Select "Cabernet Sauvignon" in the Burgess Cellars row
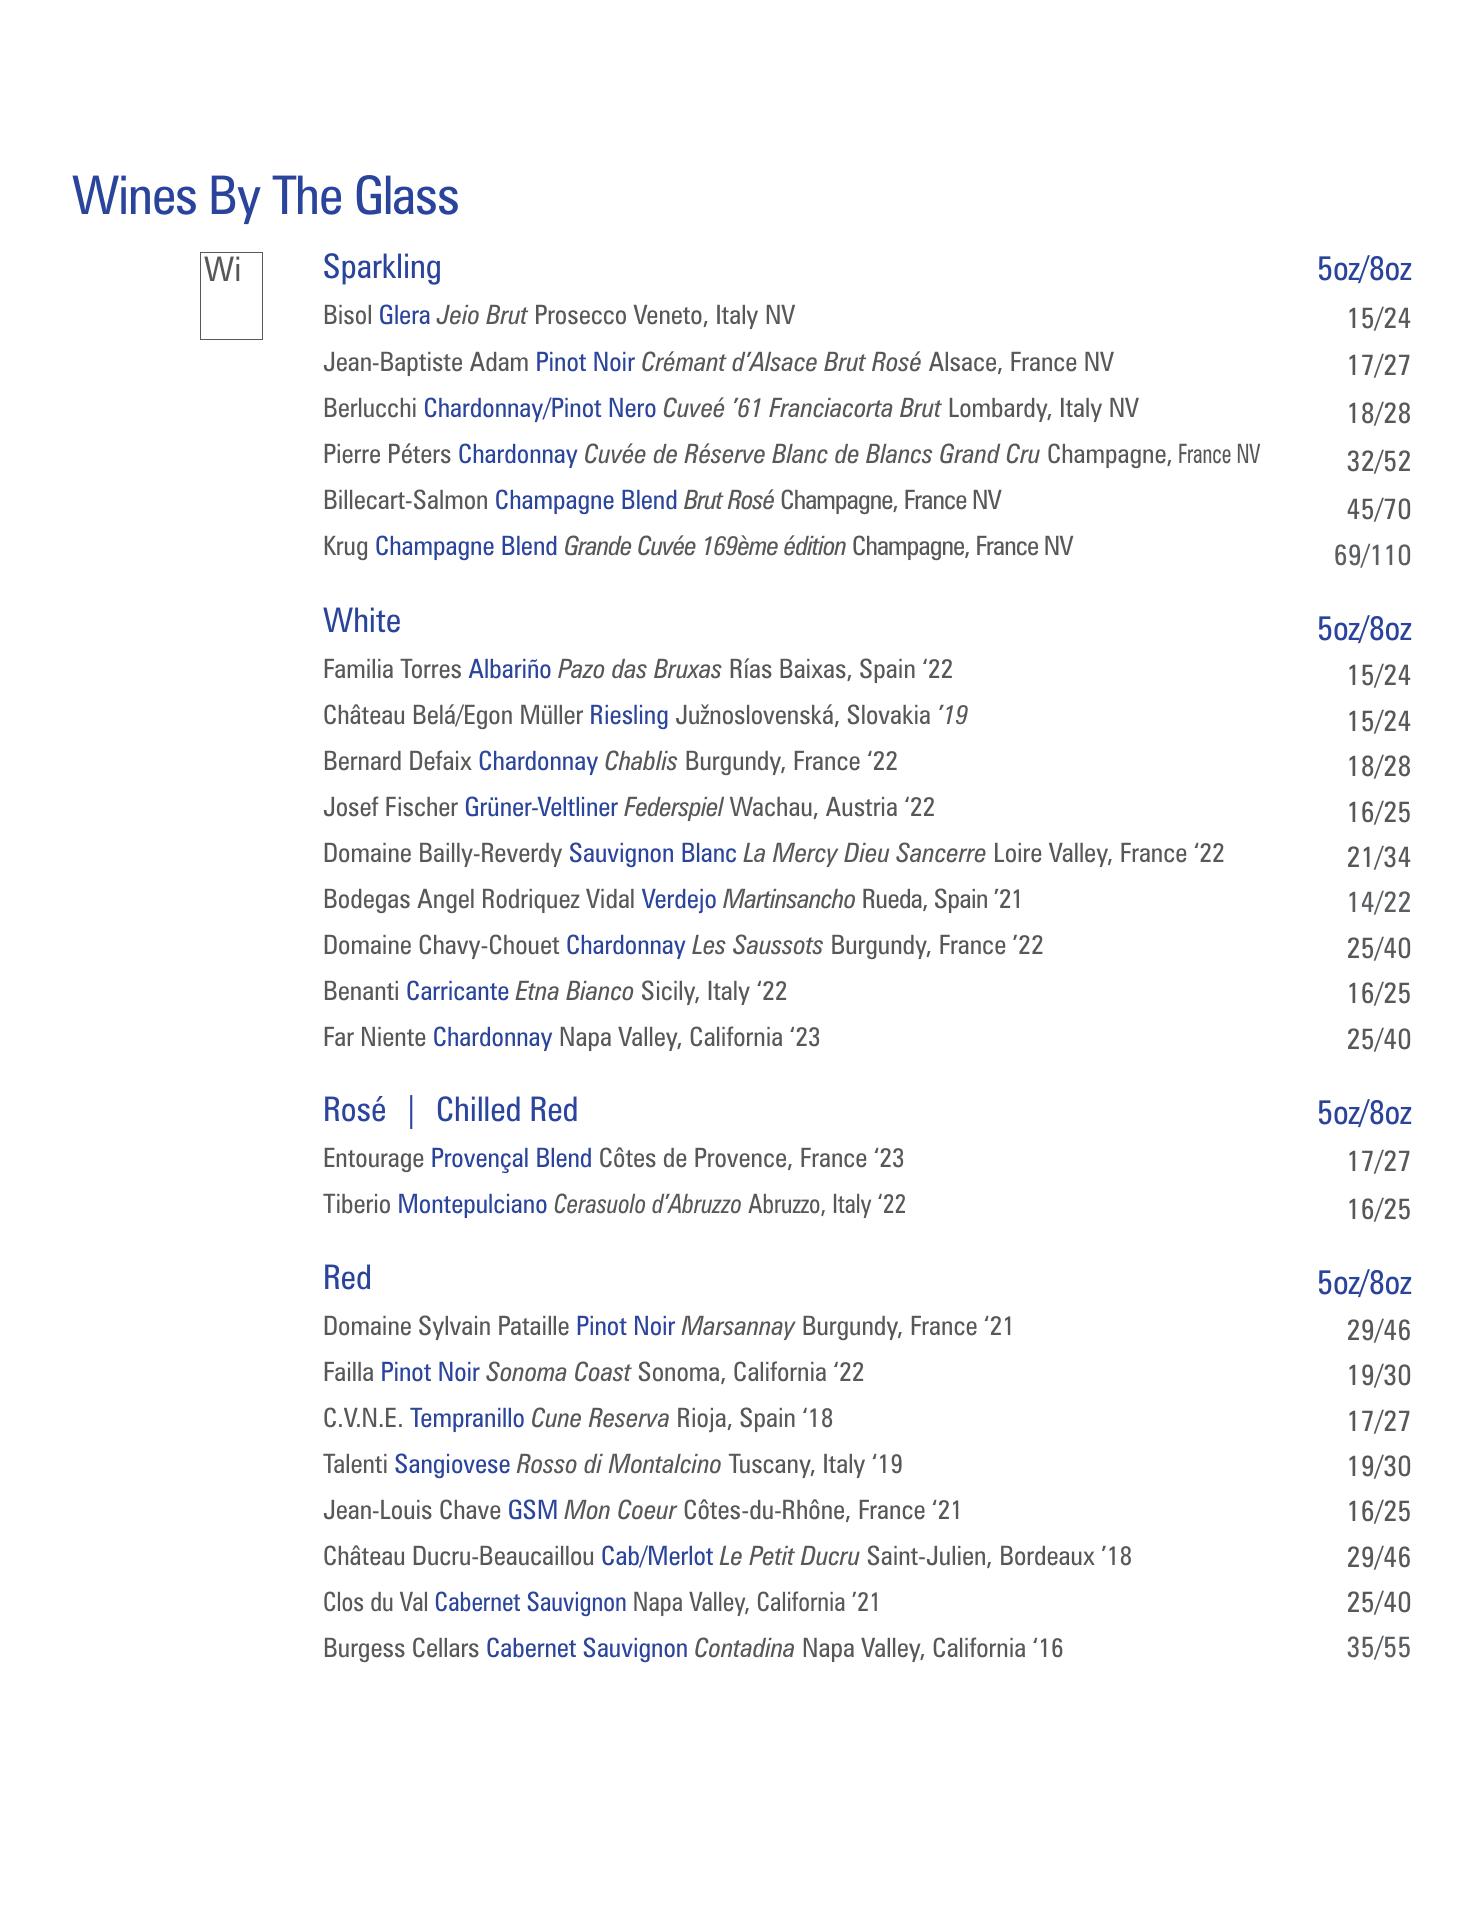The image size is (1484, 1920). pos(587,1648)
